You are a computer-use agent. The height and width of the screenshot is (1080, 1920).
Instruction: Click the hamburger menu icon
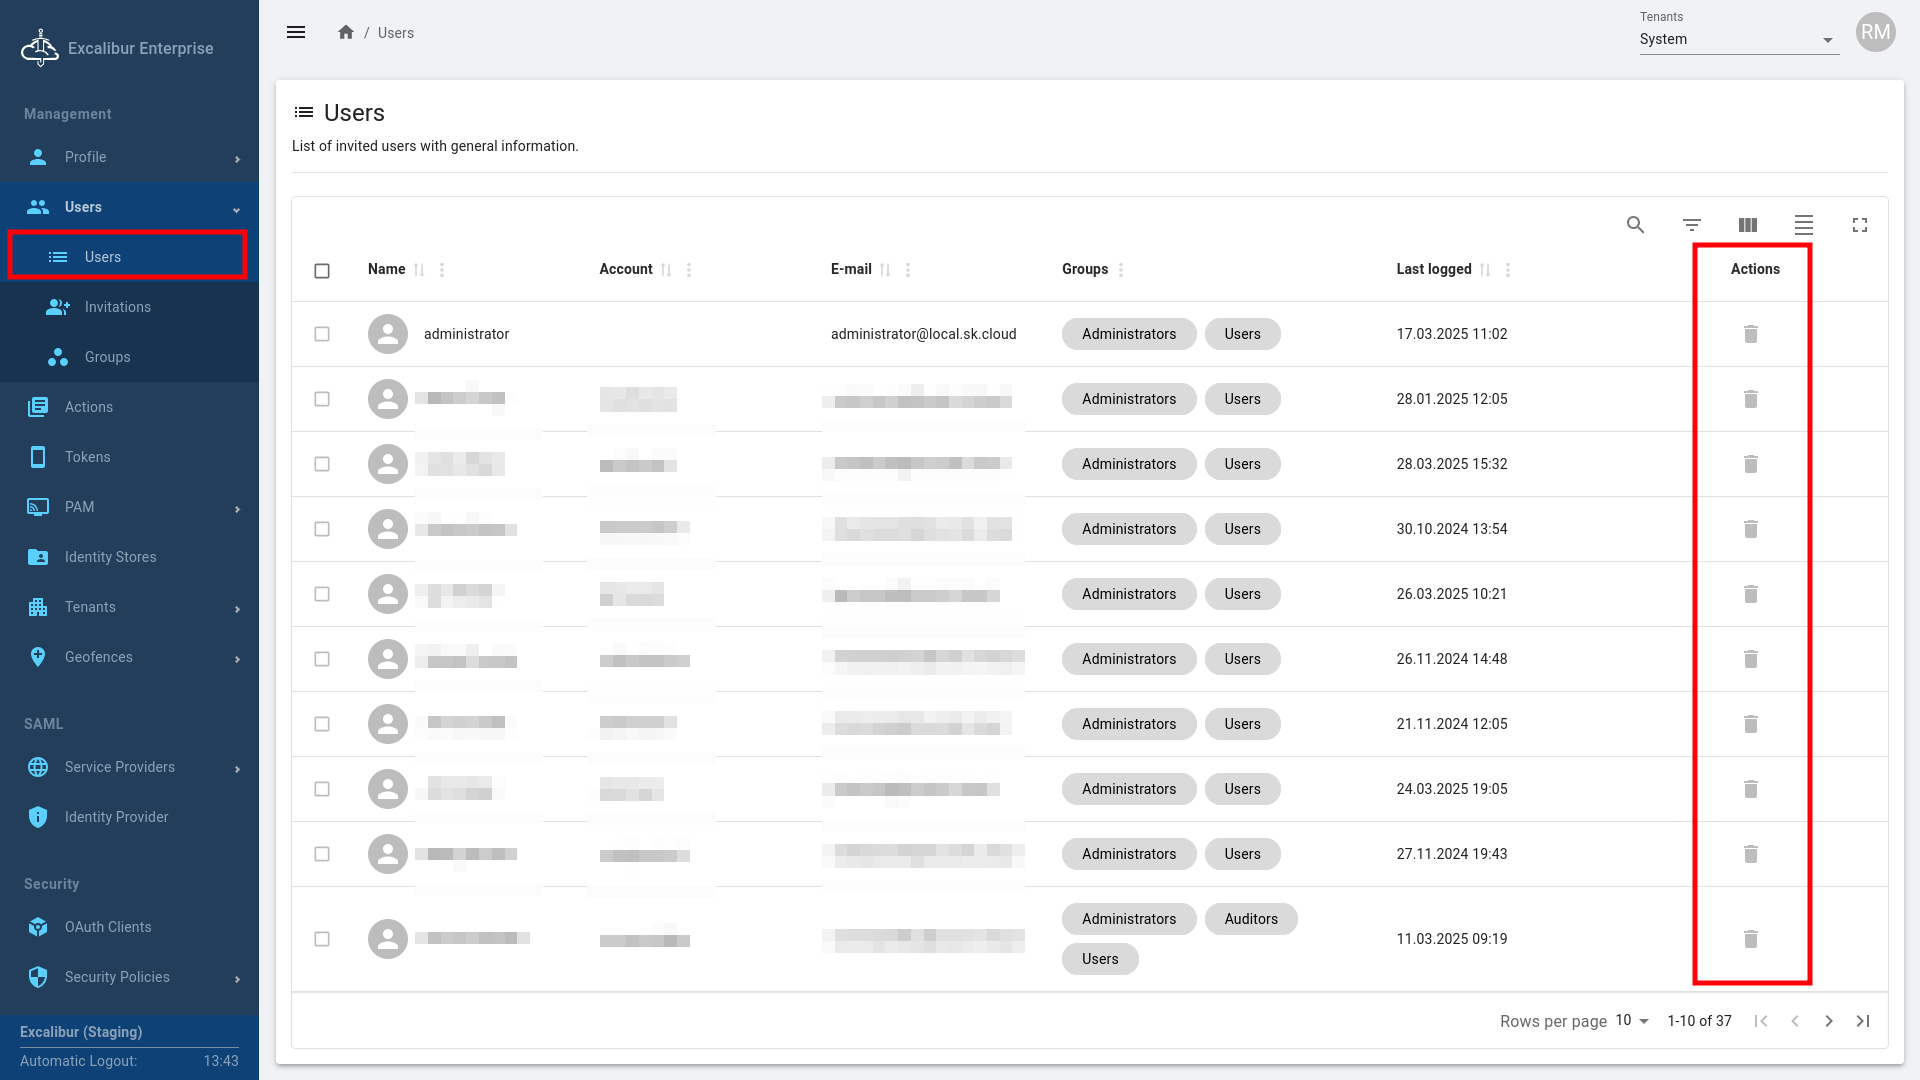tap(296, 32)
